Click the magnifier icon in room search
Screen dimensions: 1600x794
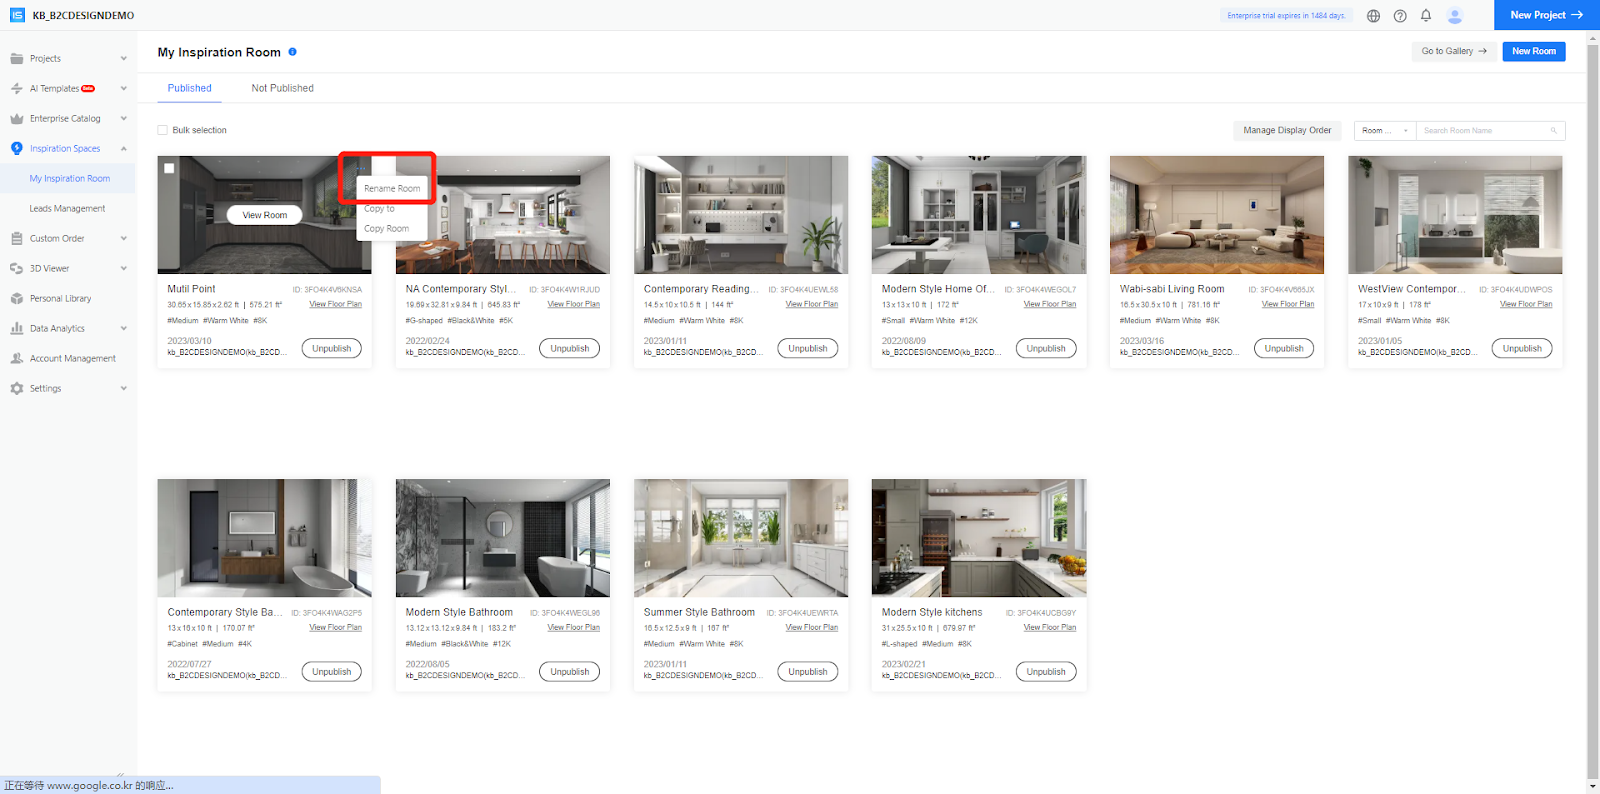click(x=1554, y=131)
